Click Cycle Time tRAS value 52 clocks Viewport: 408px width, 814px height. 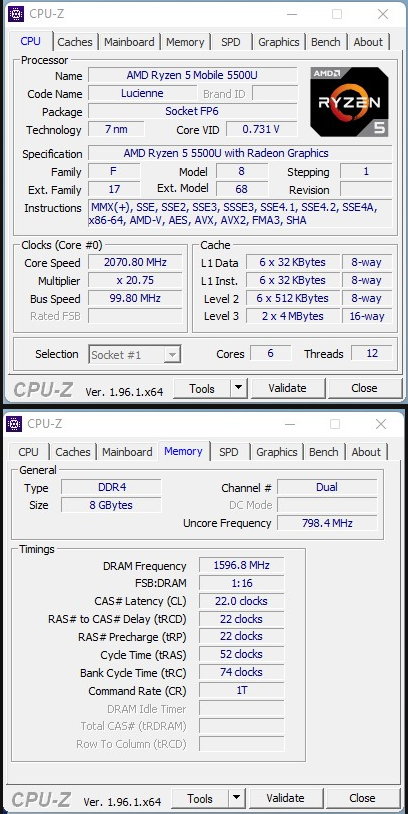pos(241,655)
